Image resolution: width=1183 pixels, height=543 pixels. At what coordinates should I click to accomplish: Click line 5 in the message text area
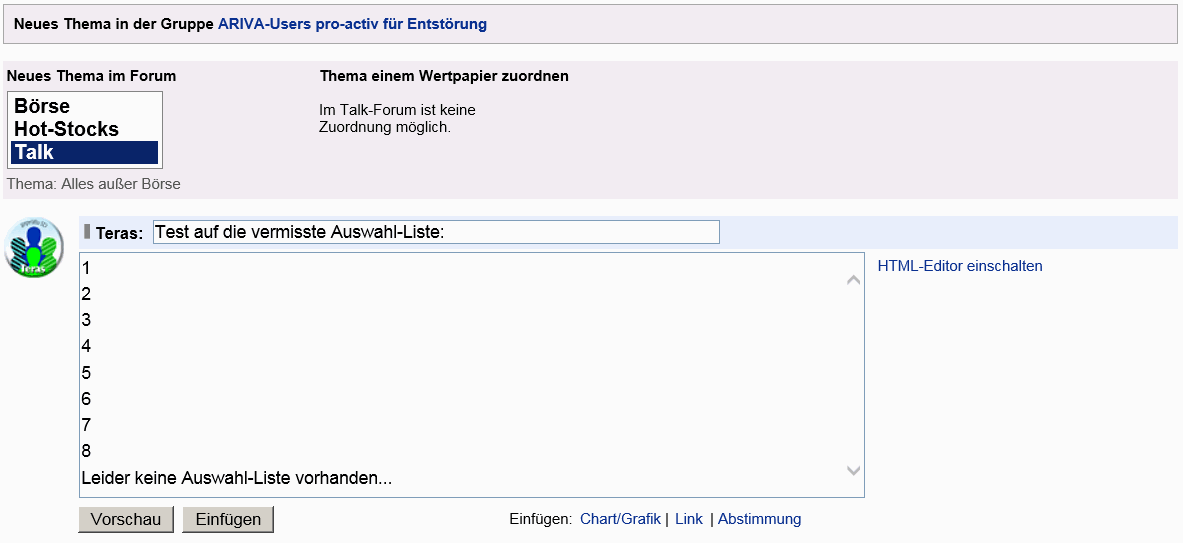[86, 373]
